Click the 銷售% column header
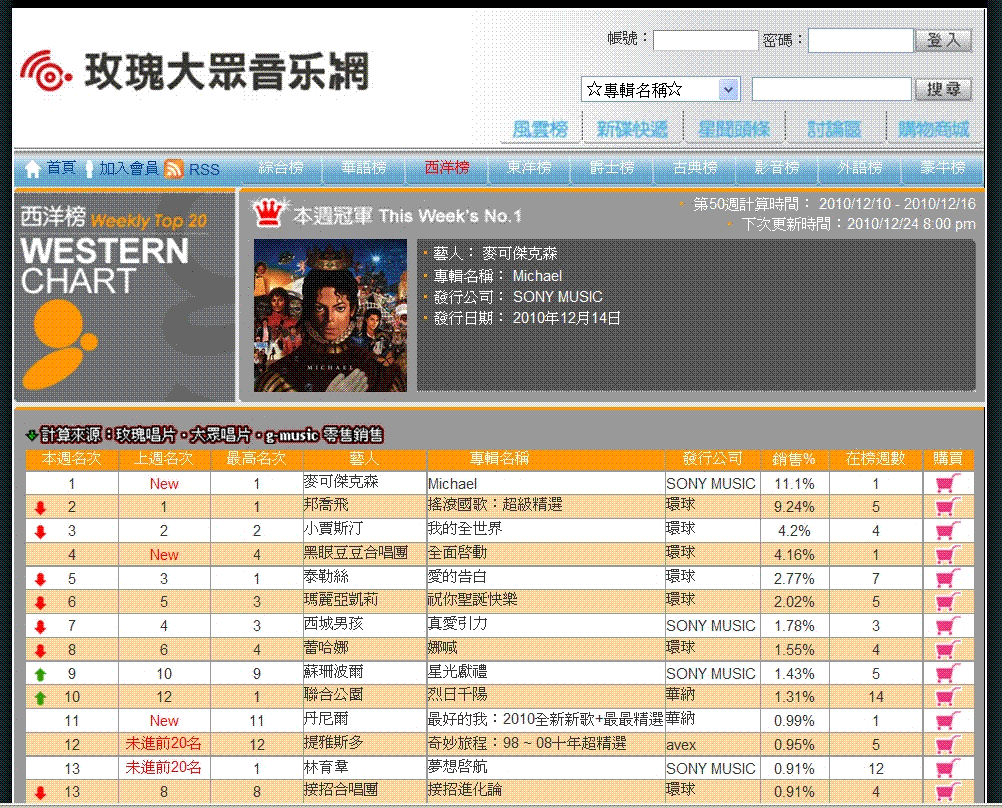This screenshot has width=1002, height=808. (794, 459)
